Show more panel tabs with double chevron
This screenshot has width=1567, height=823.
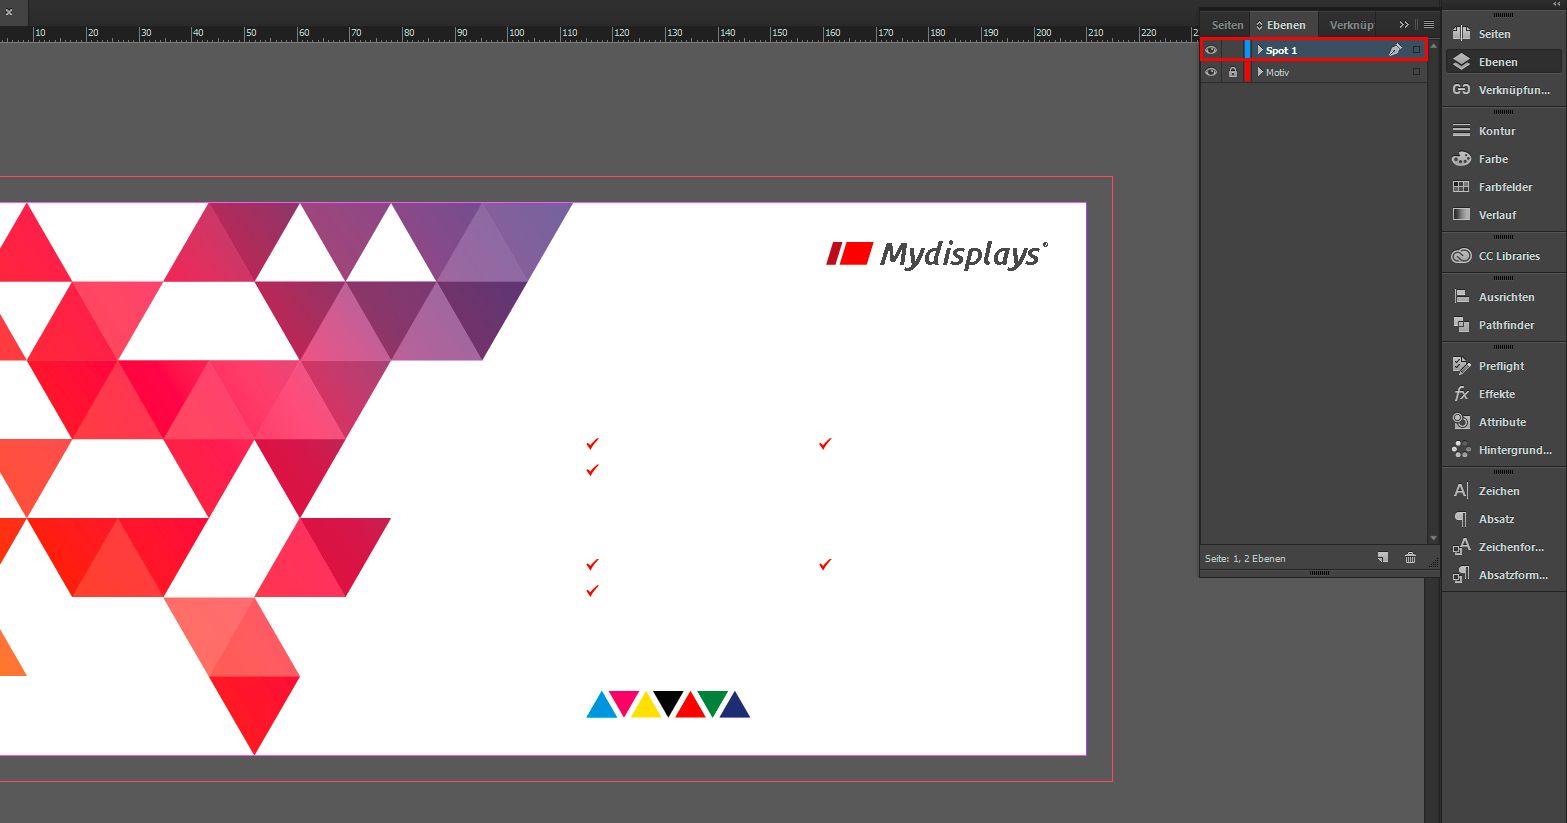coord(1404,25)
